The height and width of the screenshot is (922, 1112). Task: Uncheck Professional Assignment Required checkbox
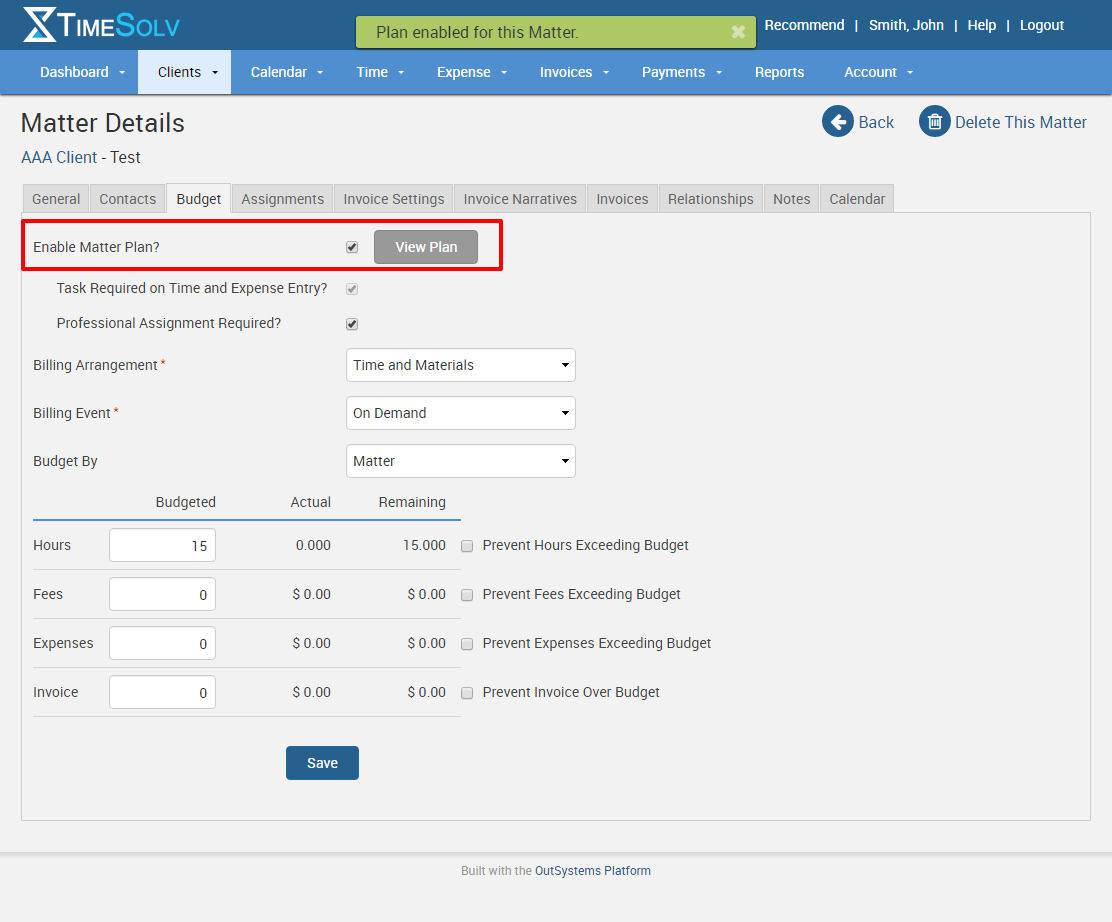point(352,324)
